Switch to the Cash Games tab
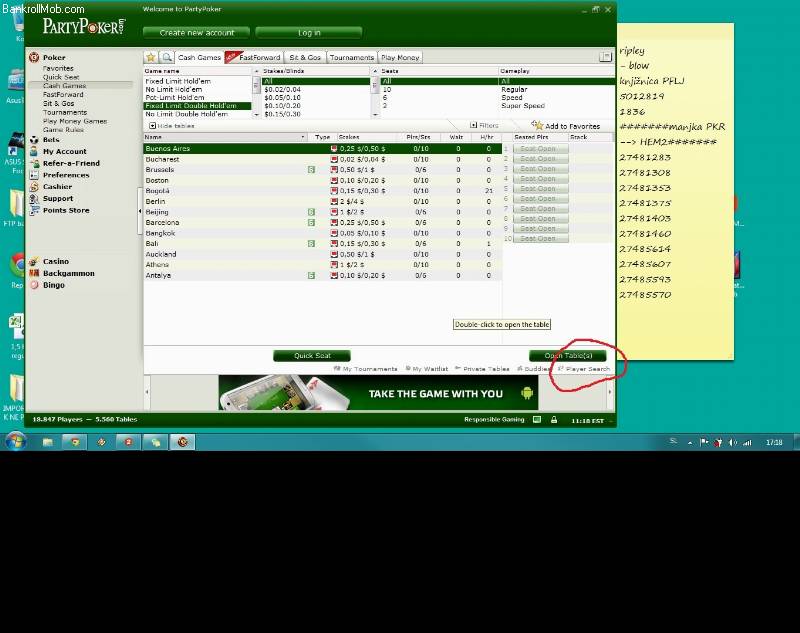Viewport: 800px width, 633px height. click(x=199, y=57)
